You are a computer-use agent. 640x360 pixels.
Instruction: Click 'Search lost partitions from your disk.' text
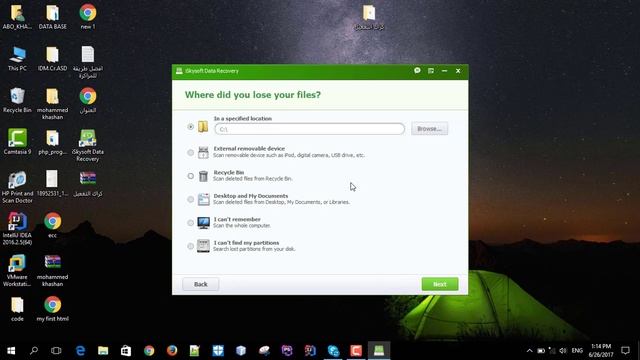pyautogui.click(x=254, y=249)
